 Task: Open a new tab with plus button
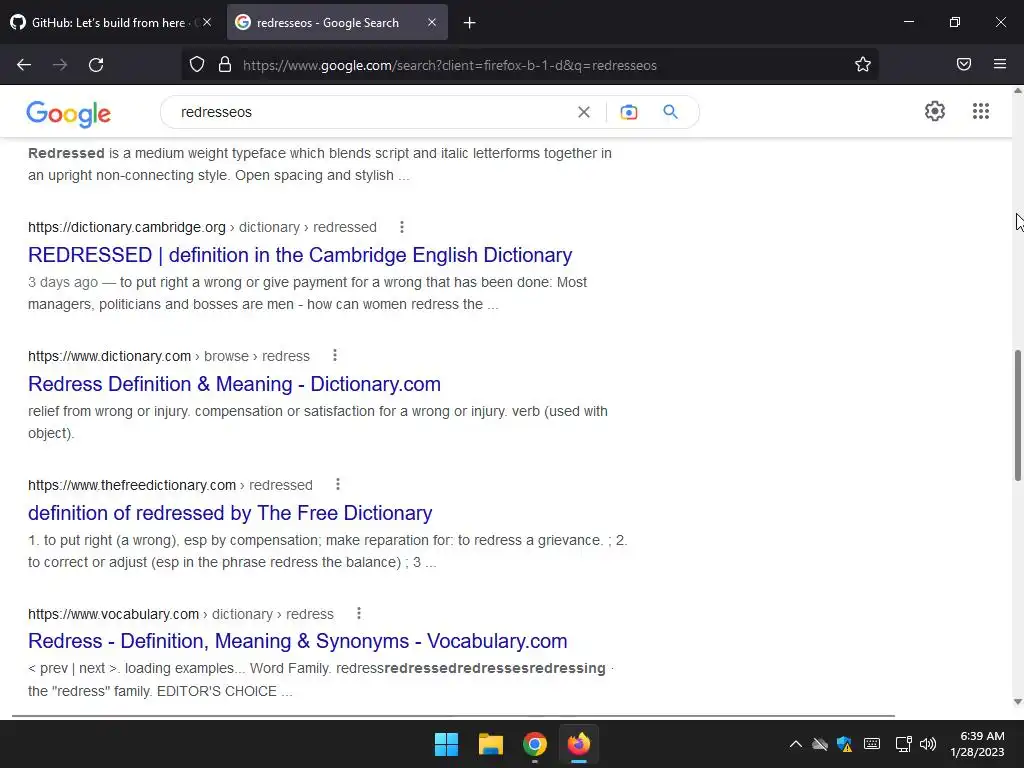tap(470, 23)
